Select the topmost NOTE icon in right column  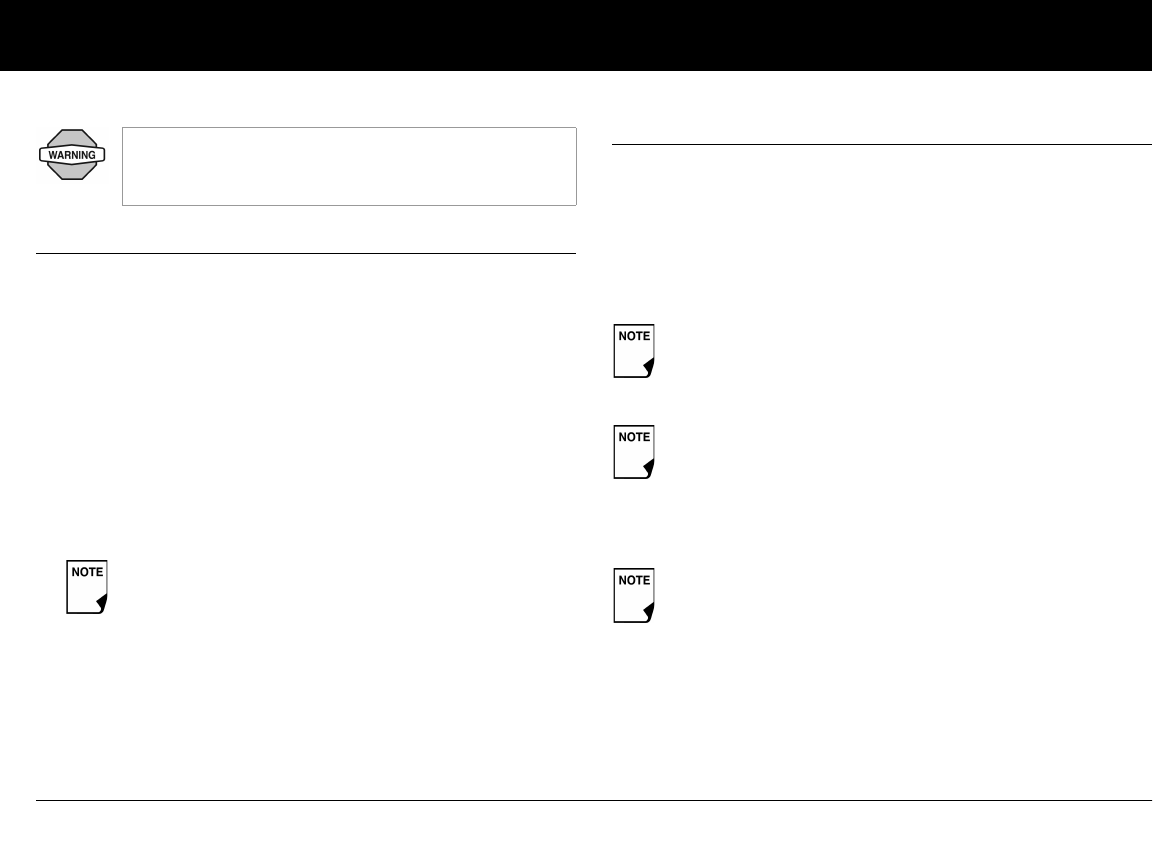point(634,351)
